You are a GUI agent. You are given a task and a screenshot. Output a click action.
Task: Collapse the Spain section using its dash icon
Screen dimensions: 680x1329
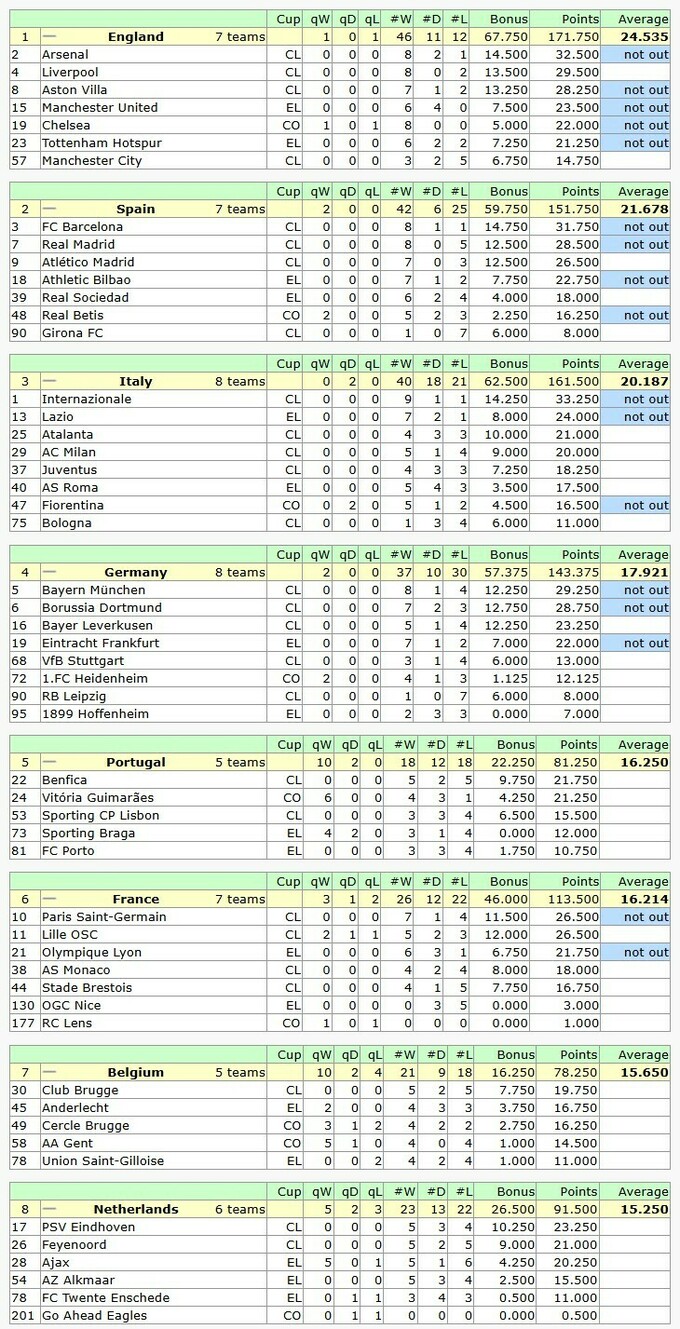point(50,209)
